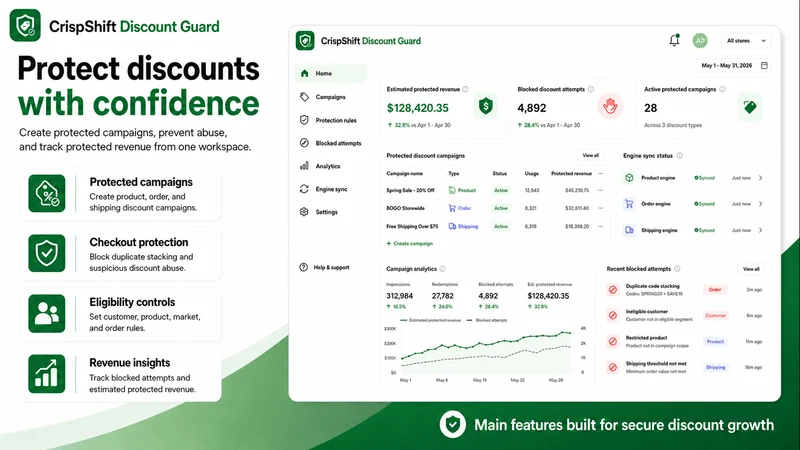Click the Impressions value 312,984
This screenshot has height=450, width=800.
pos(399,296)
